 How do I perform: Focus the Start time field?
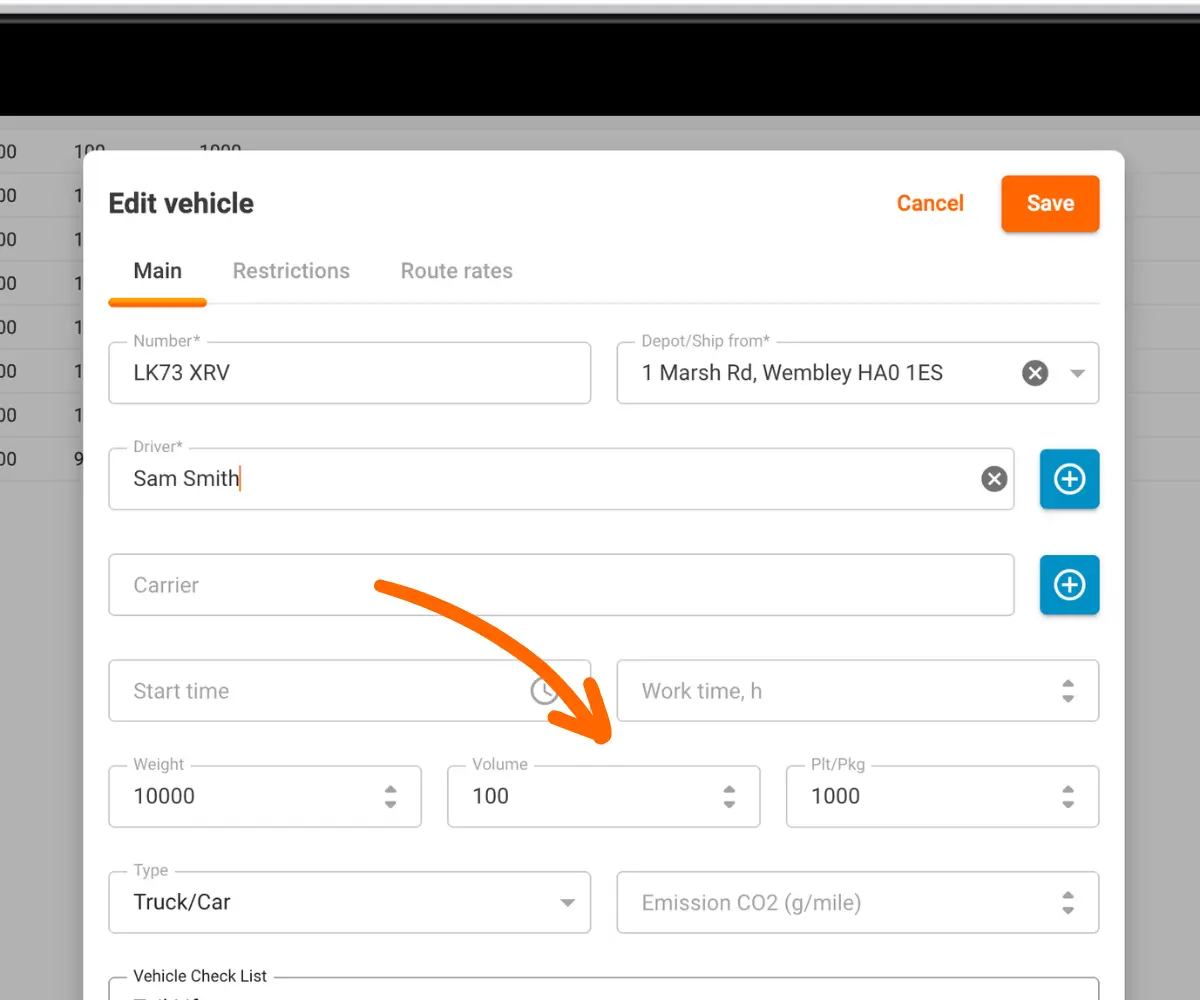(349, 691)
